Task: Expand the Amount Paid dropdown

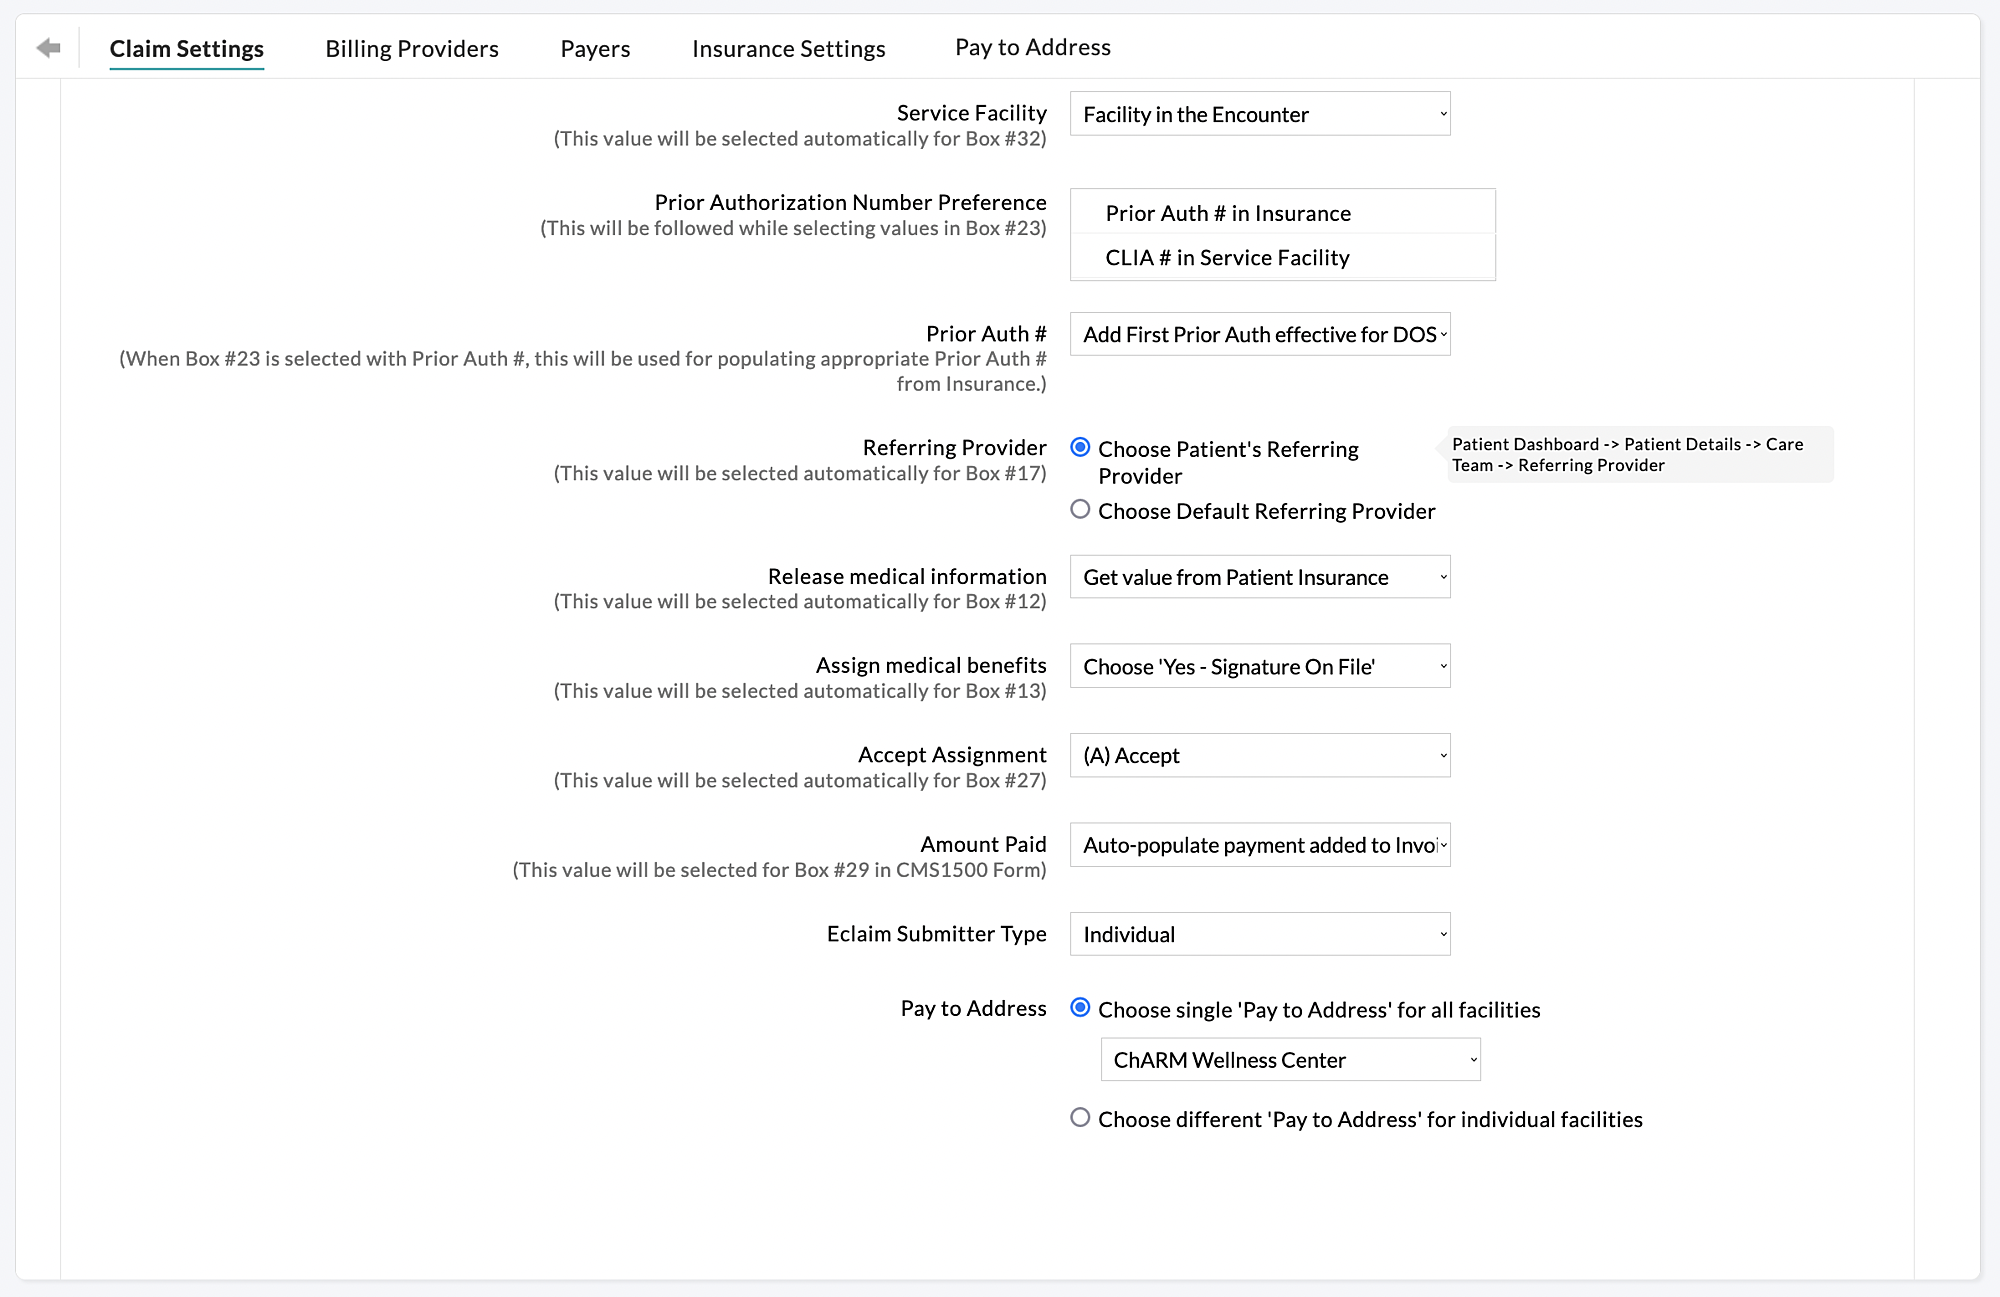Action: [1259, 845]
